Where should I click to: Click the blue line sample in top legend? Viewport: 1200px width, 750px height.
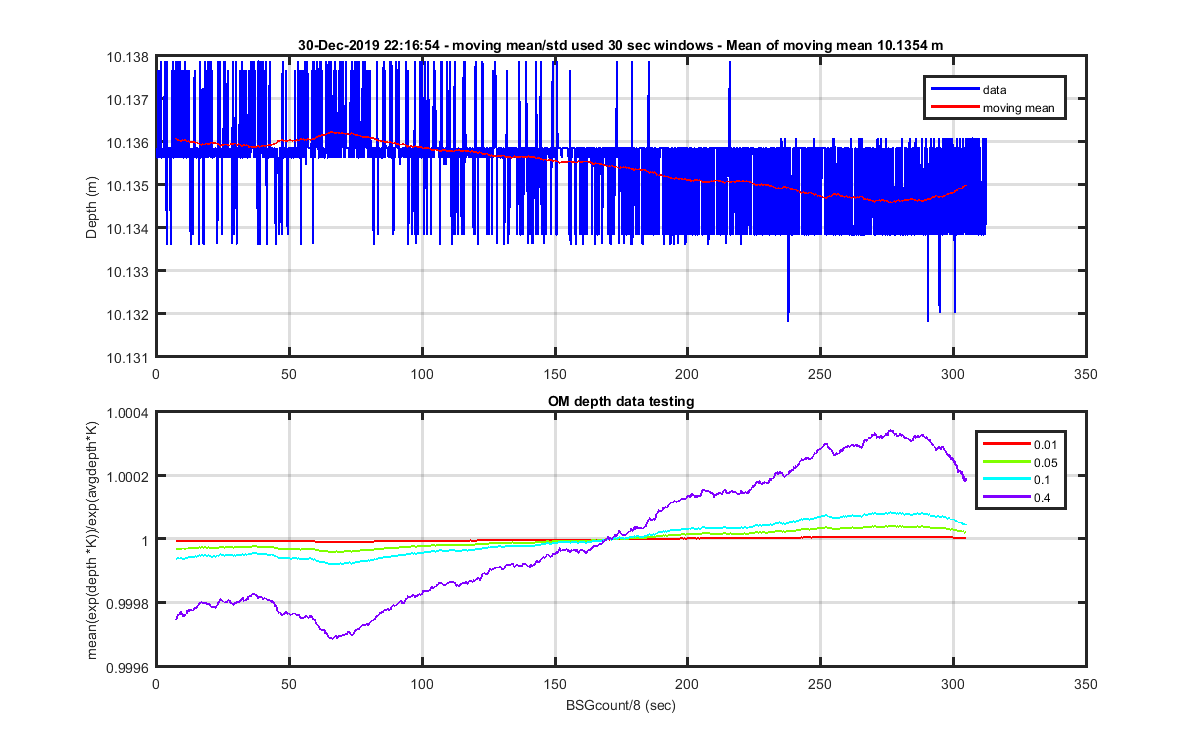click(953, 89)
